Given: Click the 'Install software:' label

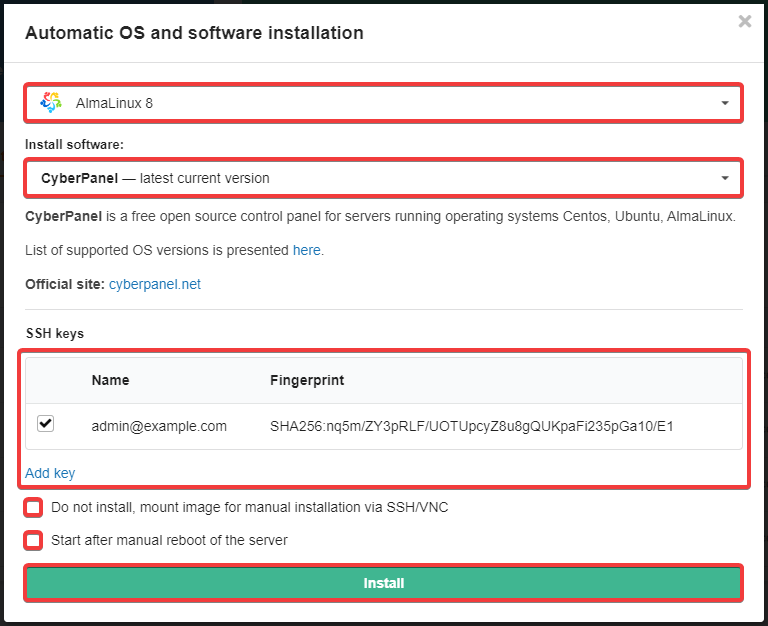Looking at the screenshot, I should click(x=74, y=144).
